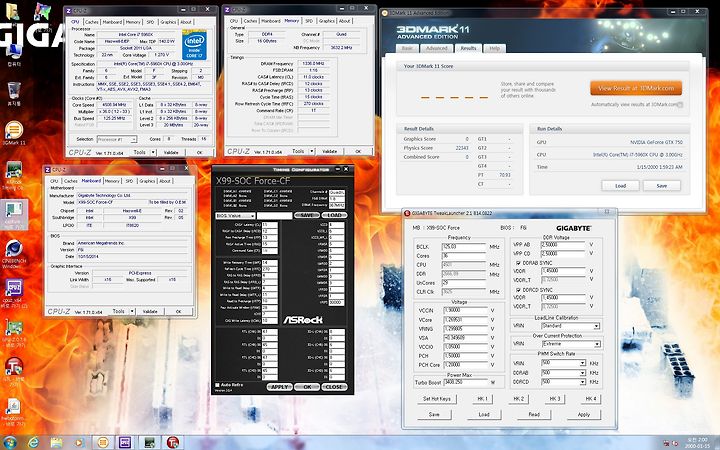Click the Apply button in TweakLauncher
This screenshot has width=720, height=450.
[x=584, y=414]
